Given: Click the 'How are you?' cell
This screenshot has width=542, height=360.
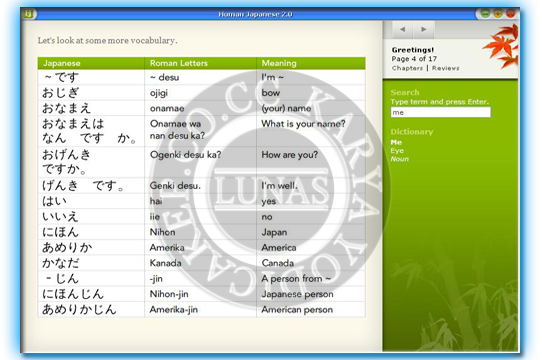Looking at the screenshot, I should coord(311,162).
